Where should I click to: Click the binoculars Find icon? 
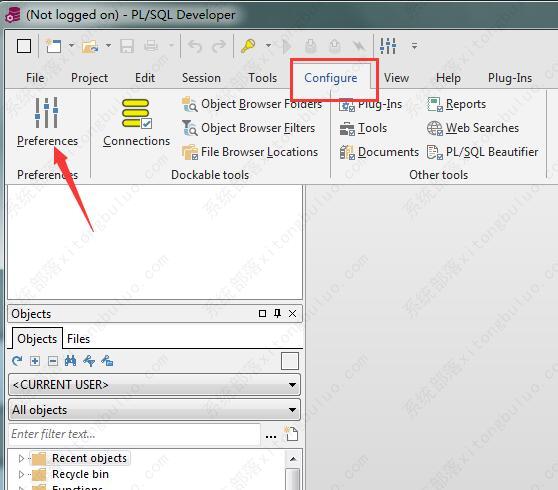70,362
